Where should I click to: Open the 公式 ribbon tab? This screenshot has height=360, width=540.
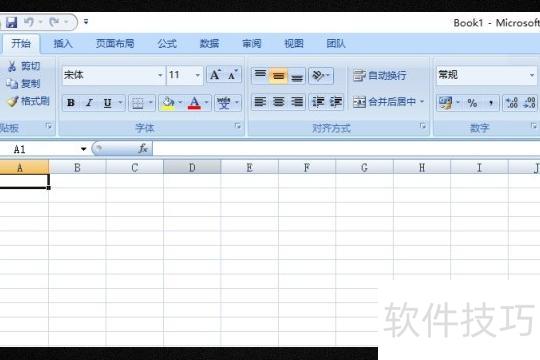[x=167, y=43]
